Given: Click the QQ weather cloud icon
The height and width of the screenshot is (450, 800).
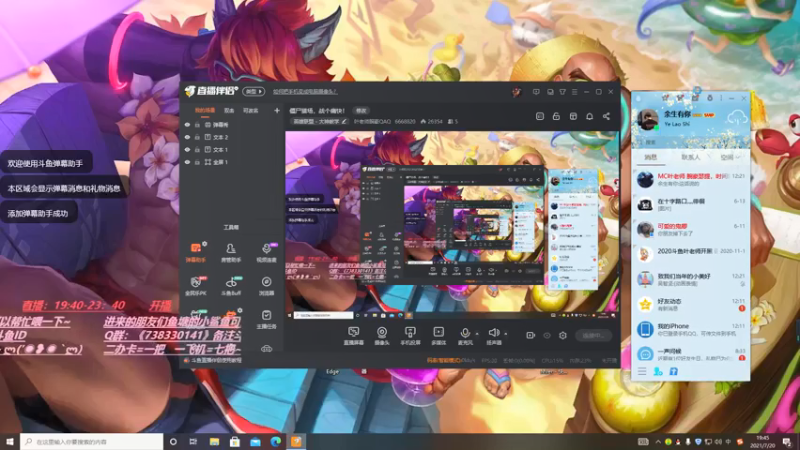Looking at the screenshot, I should tap(737, 119).
